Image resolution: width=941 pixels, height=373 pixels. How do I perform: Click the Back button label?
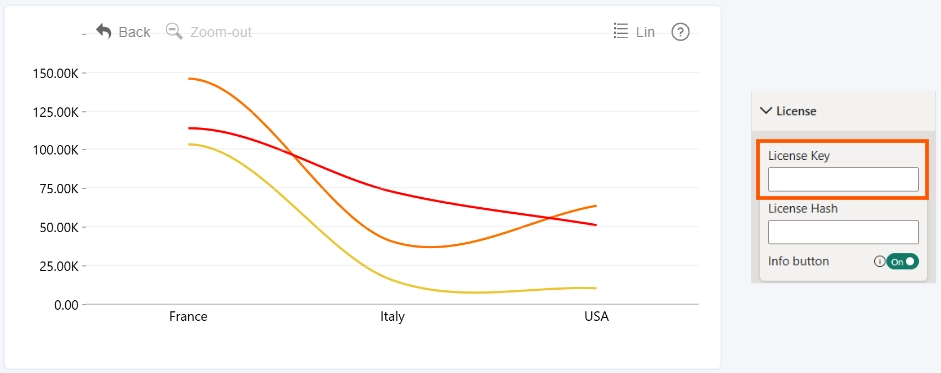point(134,32)
